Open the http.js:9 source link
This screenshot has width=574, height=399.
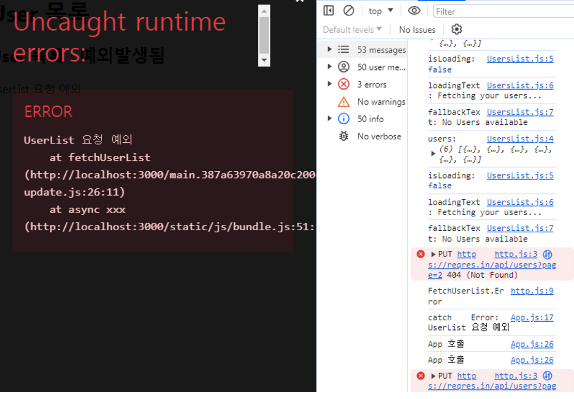pyautogui.click(x=532, y=291)
